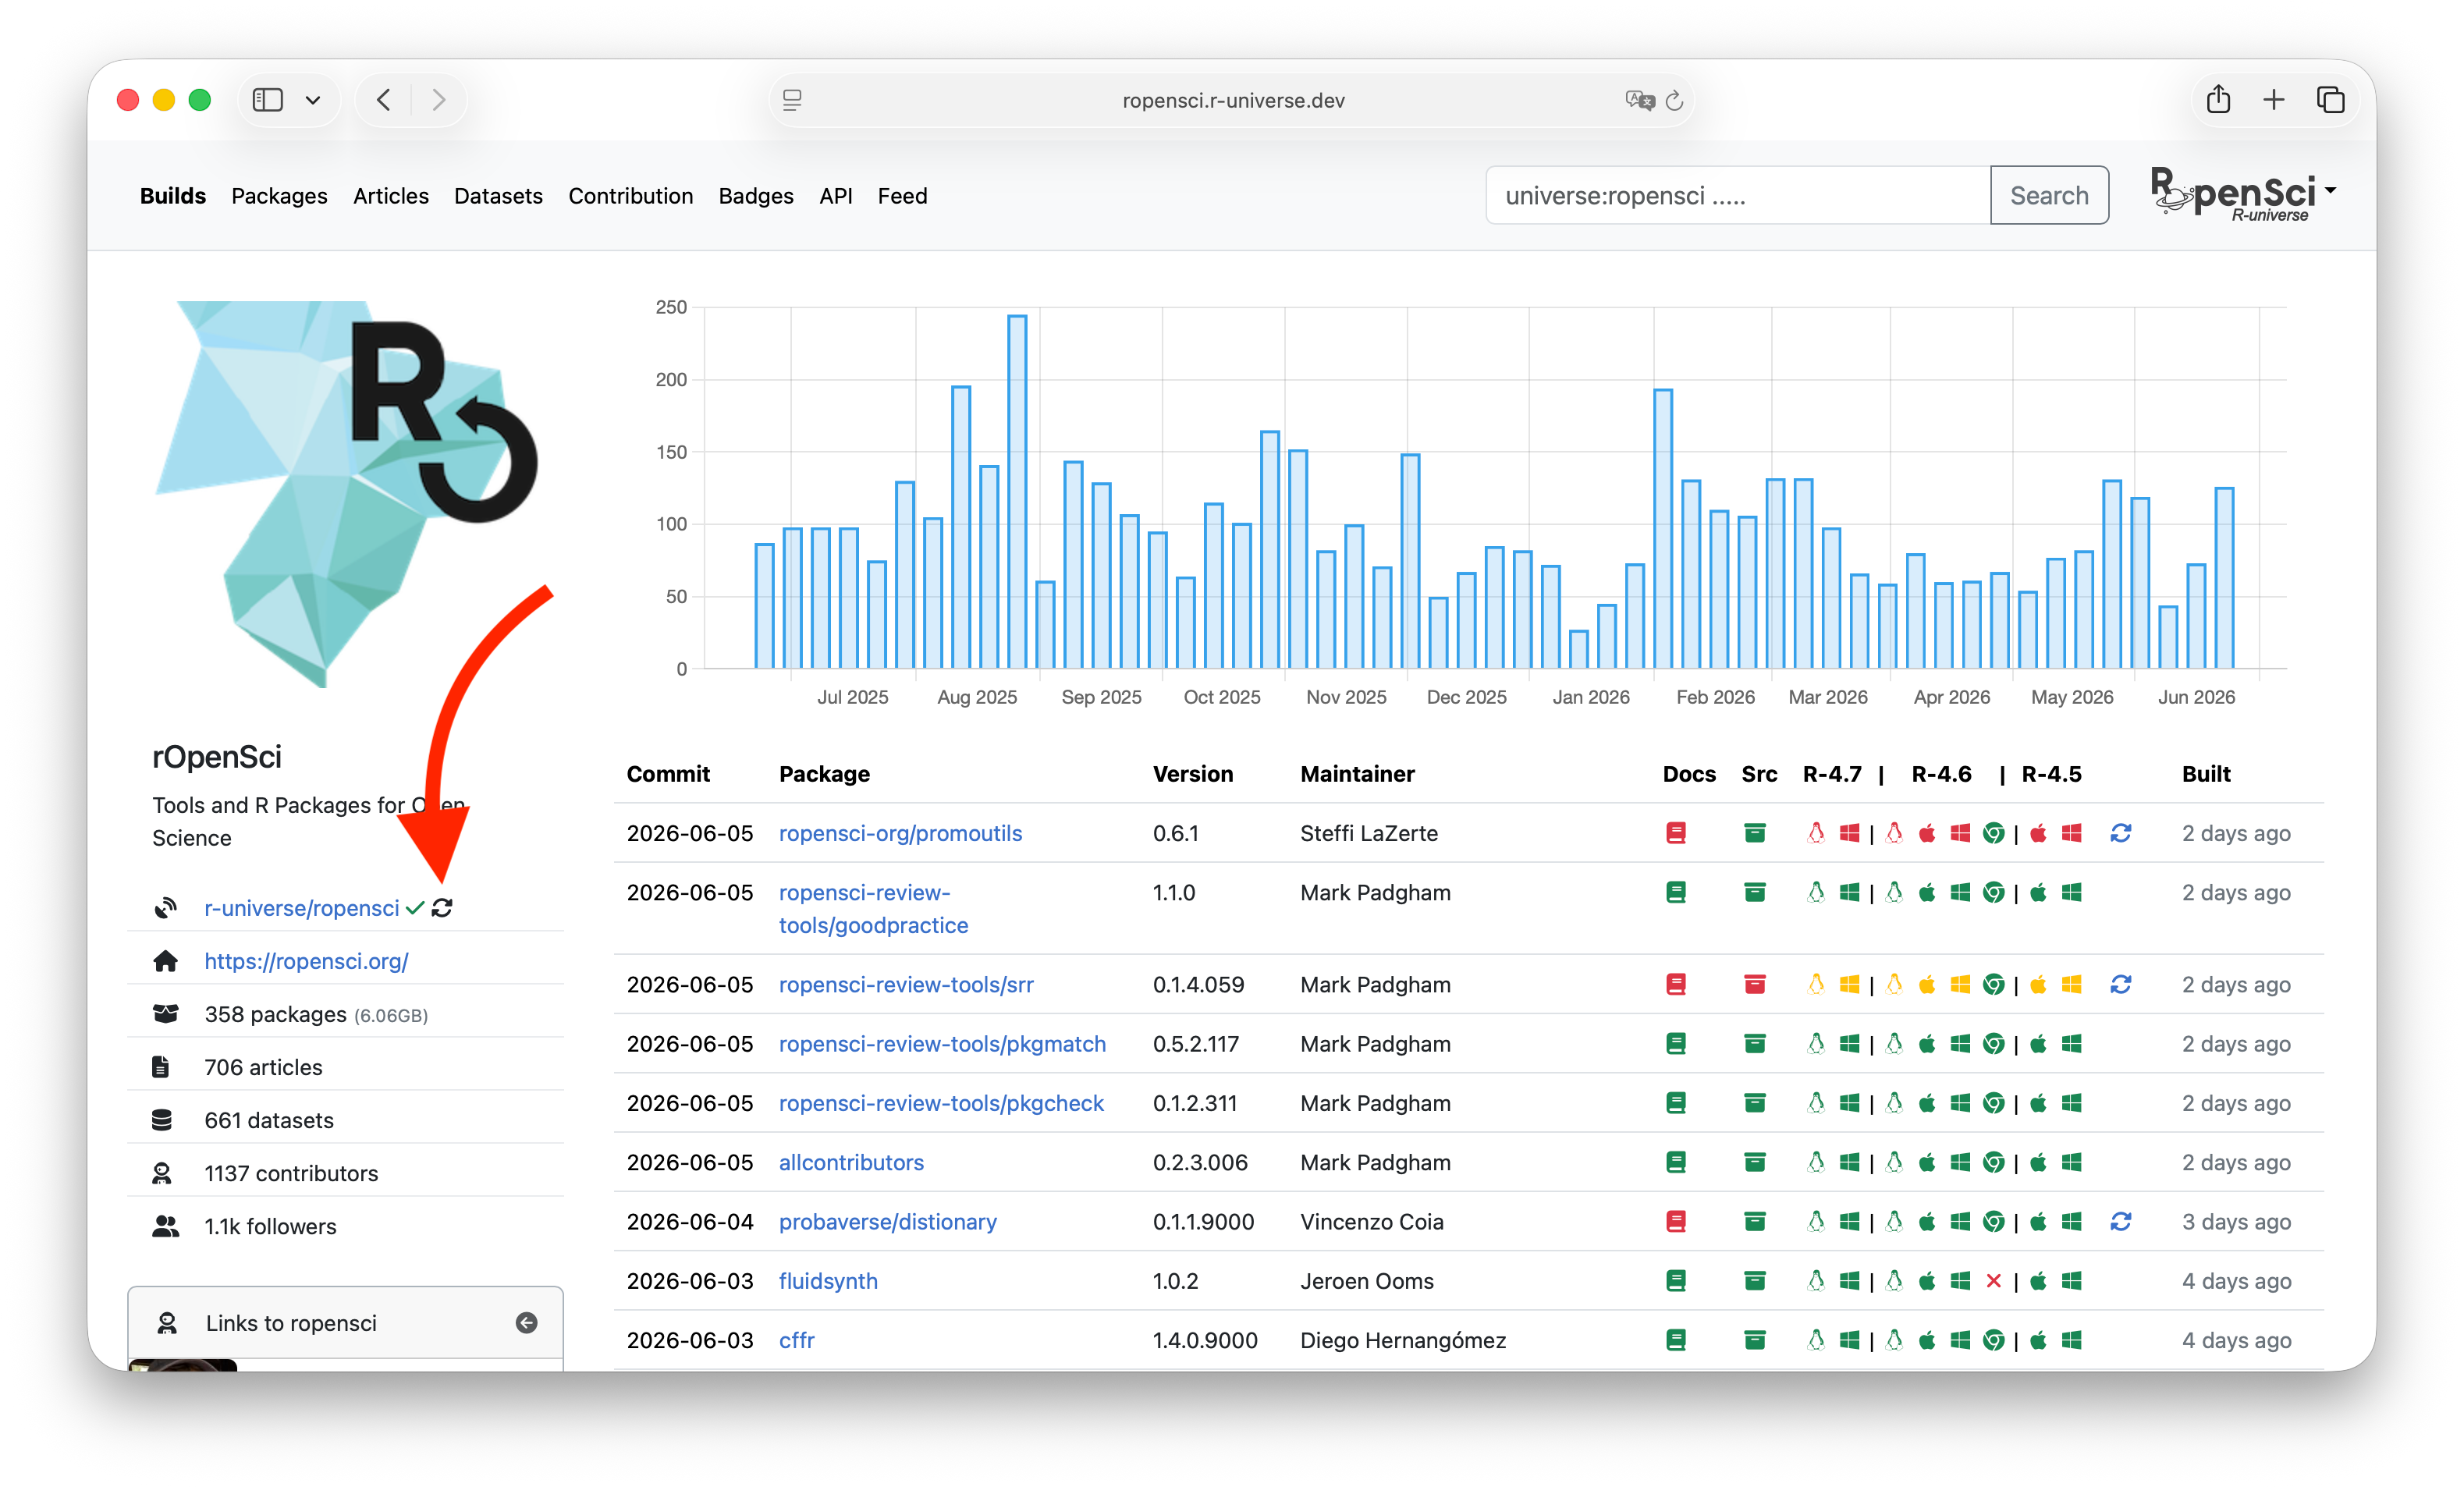Screen dimensions: 2464x1487
Task: Click the Src archive icon for allcontributors
Action: click(1754, 1161)
